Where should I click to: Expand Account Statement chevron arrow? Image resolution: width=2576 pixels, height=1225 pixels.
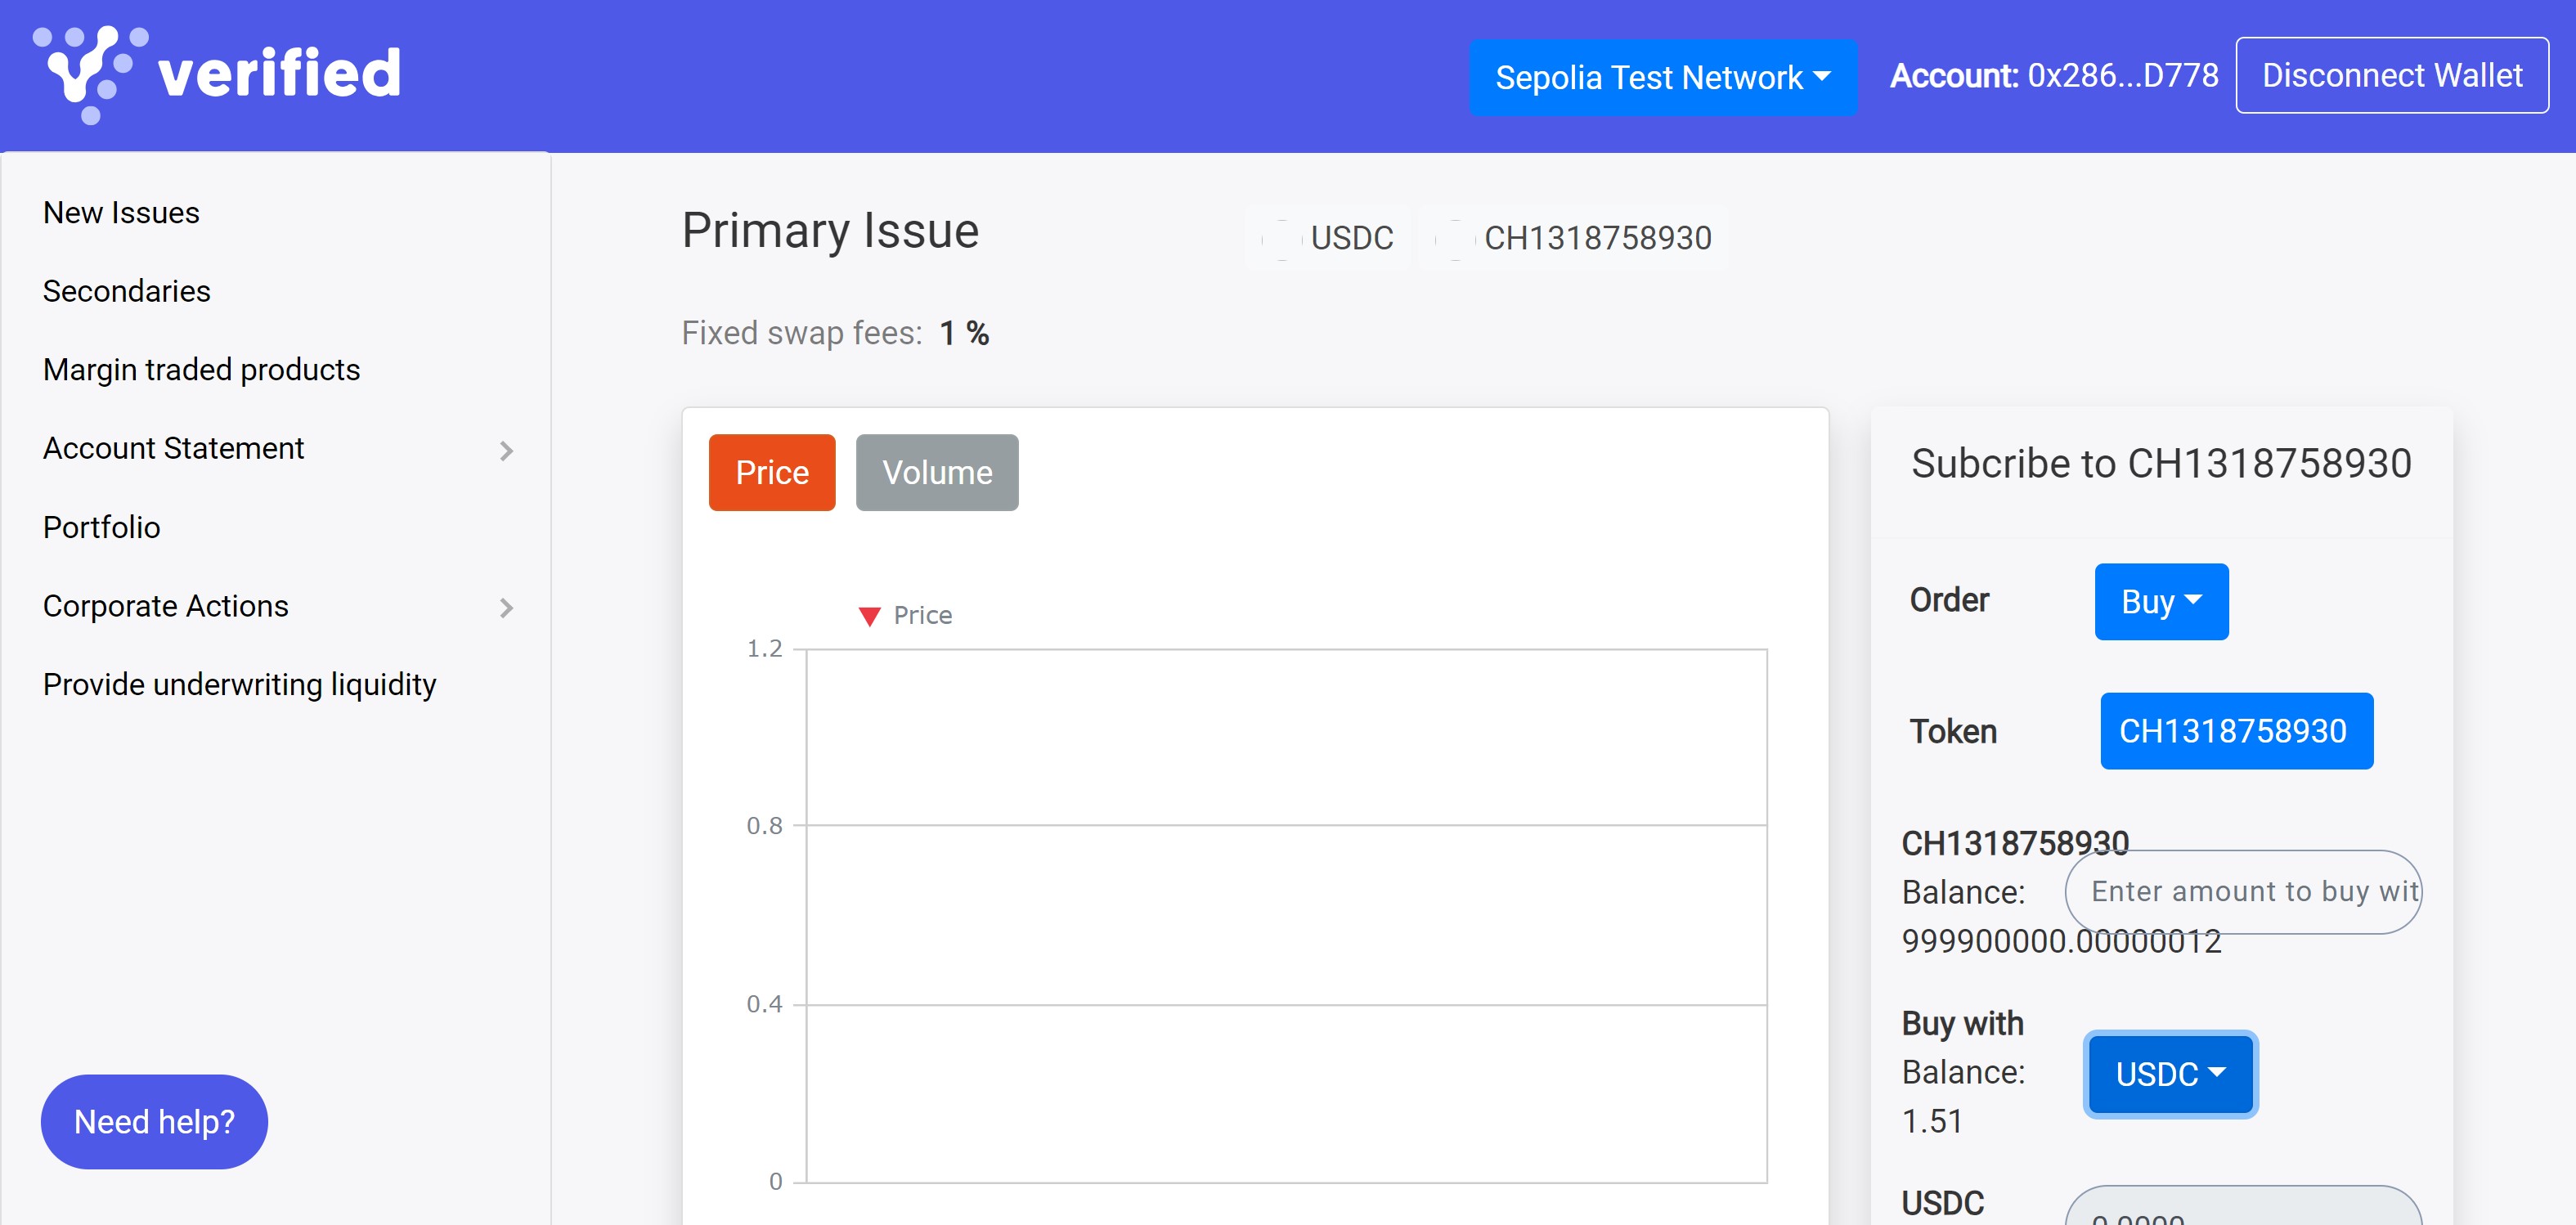point(506,450)
